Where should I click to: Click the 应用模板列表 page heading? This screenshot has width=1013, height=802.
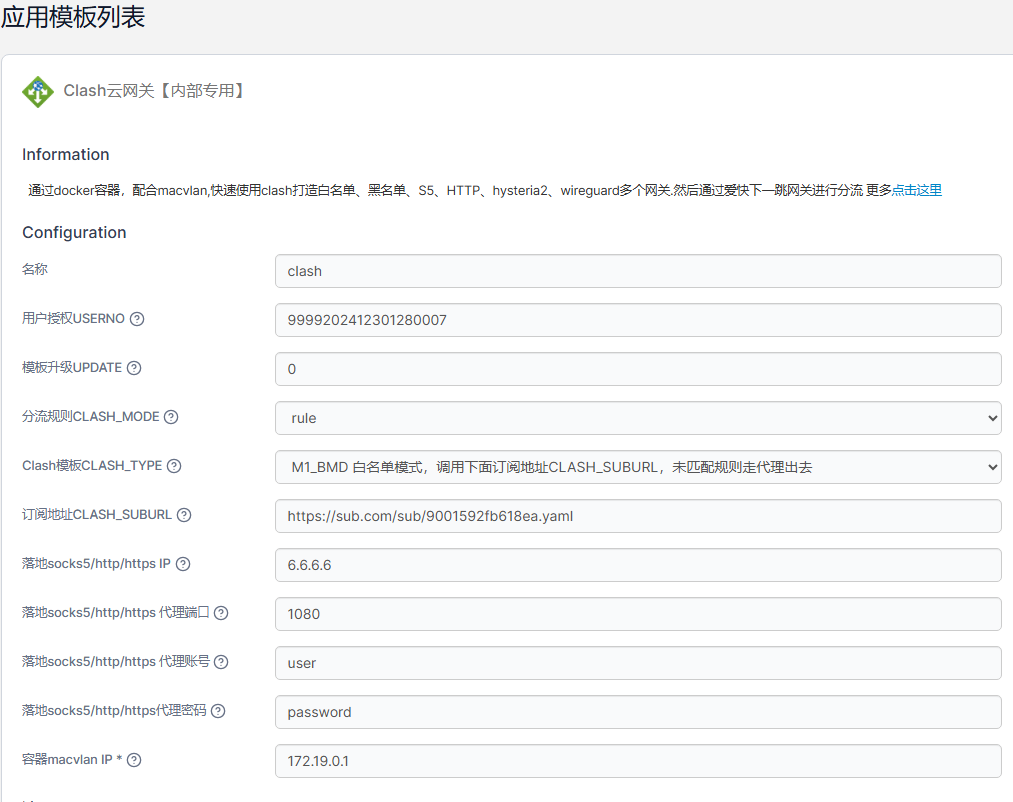pos(73,16)
